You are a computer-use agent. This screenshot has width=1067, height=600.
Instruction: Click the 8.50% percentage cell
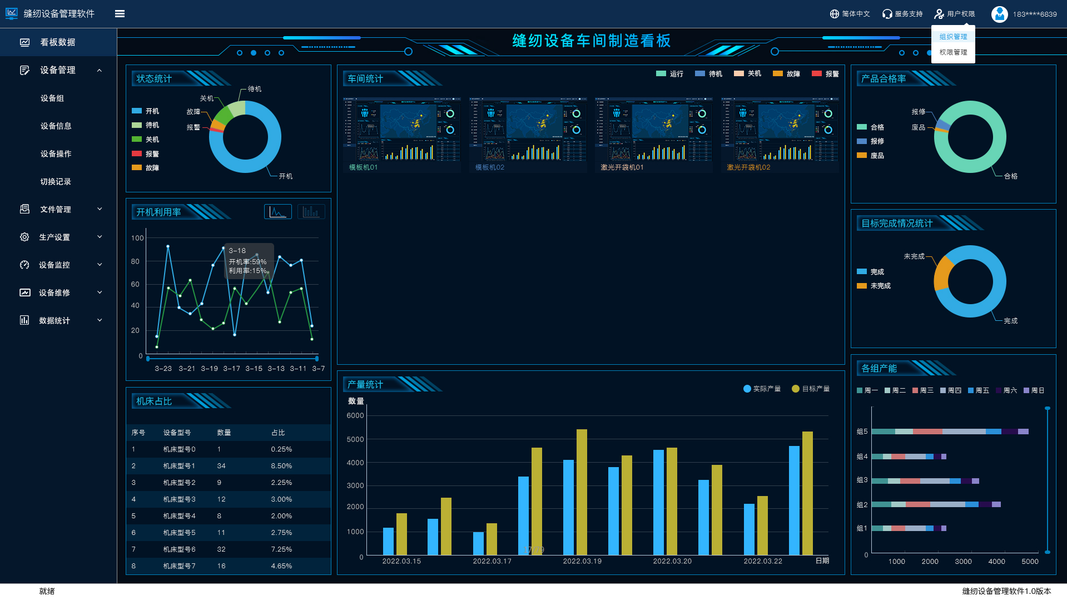point(281,466)
